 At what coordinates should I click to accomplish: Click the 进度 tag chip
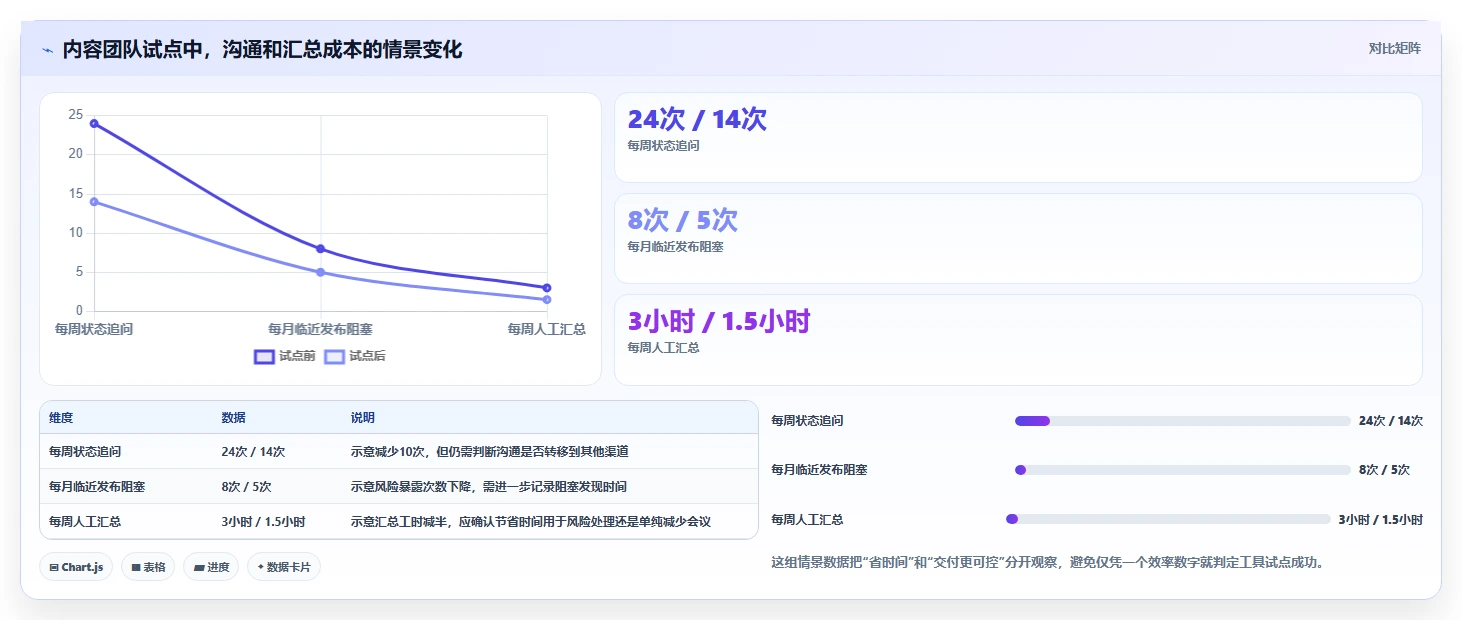tap(211, 567)
